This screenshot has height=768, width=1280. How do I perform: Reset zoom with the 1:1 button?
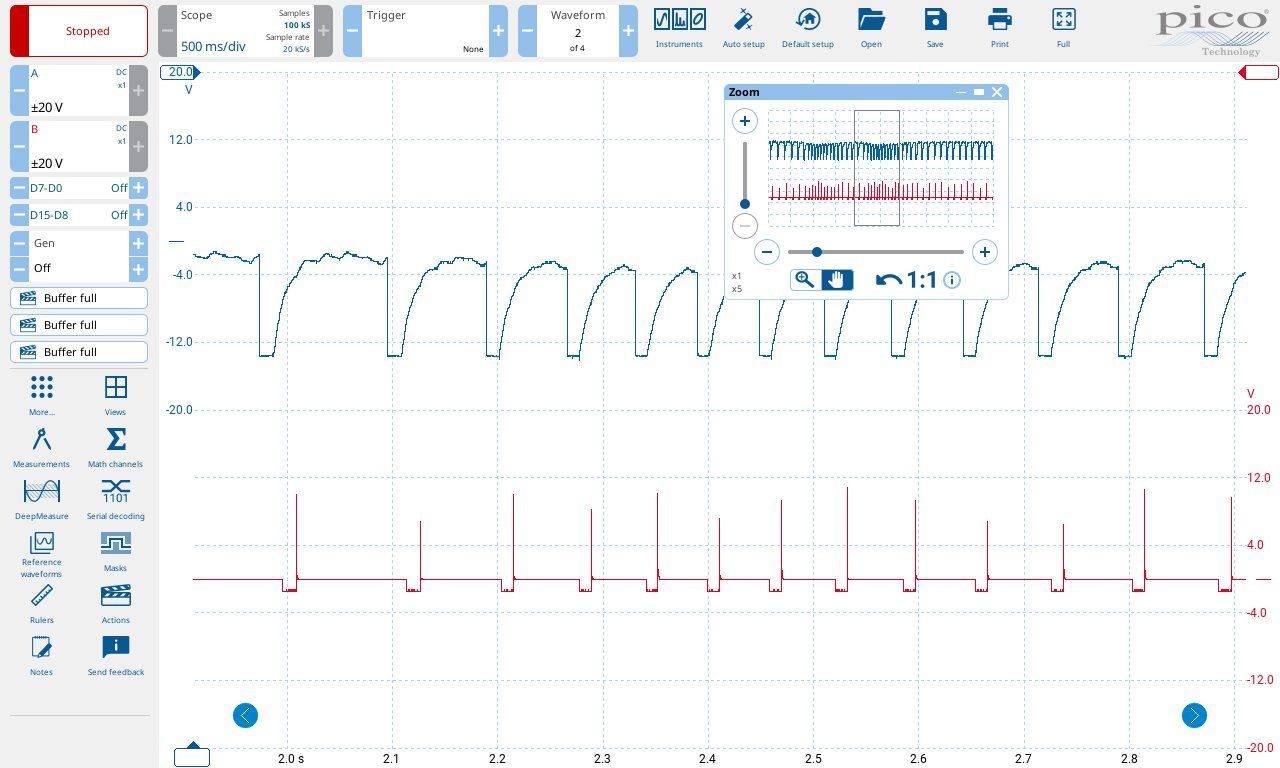click(x=907, y=280)
